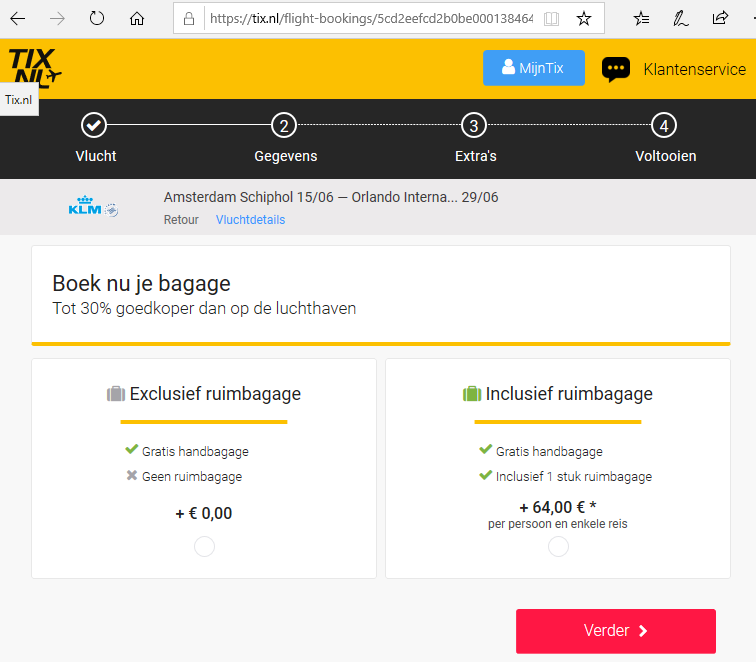Add page to favorites with star icon
756x662 pixels.
pos(584,19)
